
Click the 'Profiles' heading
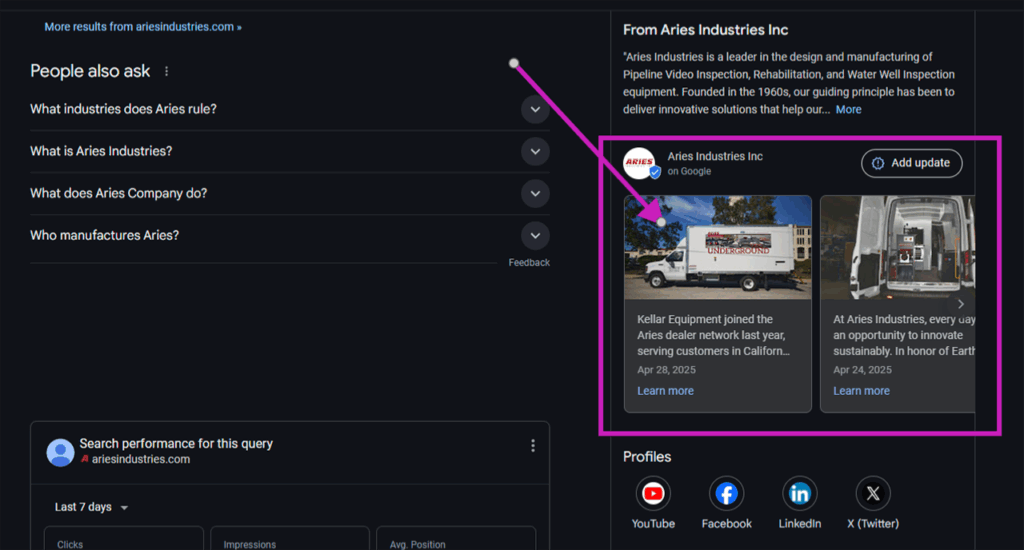pyautogui.click(x=647, y=457)
